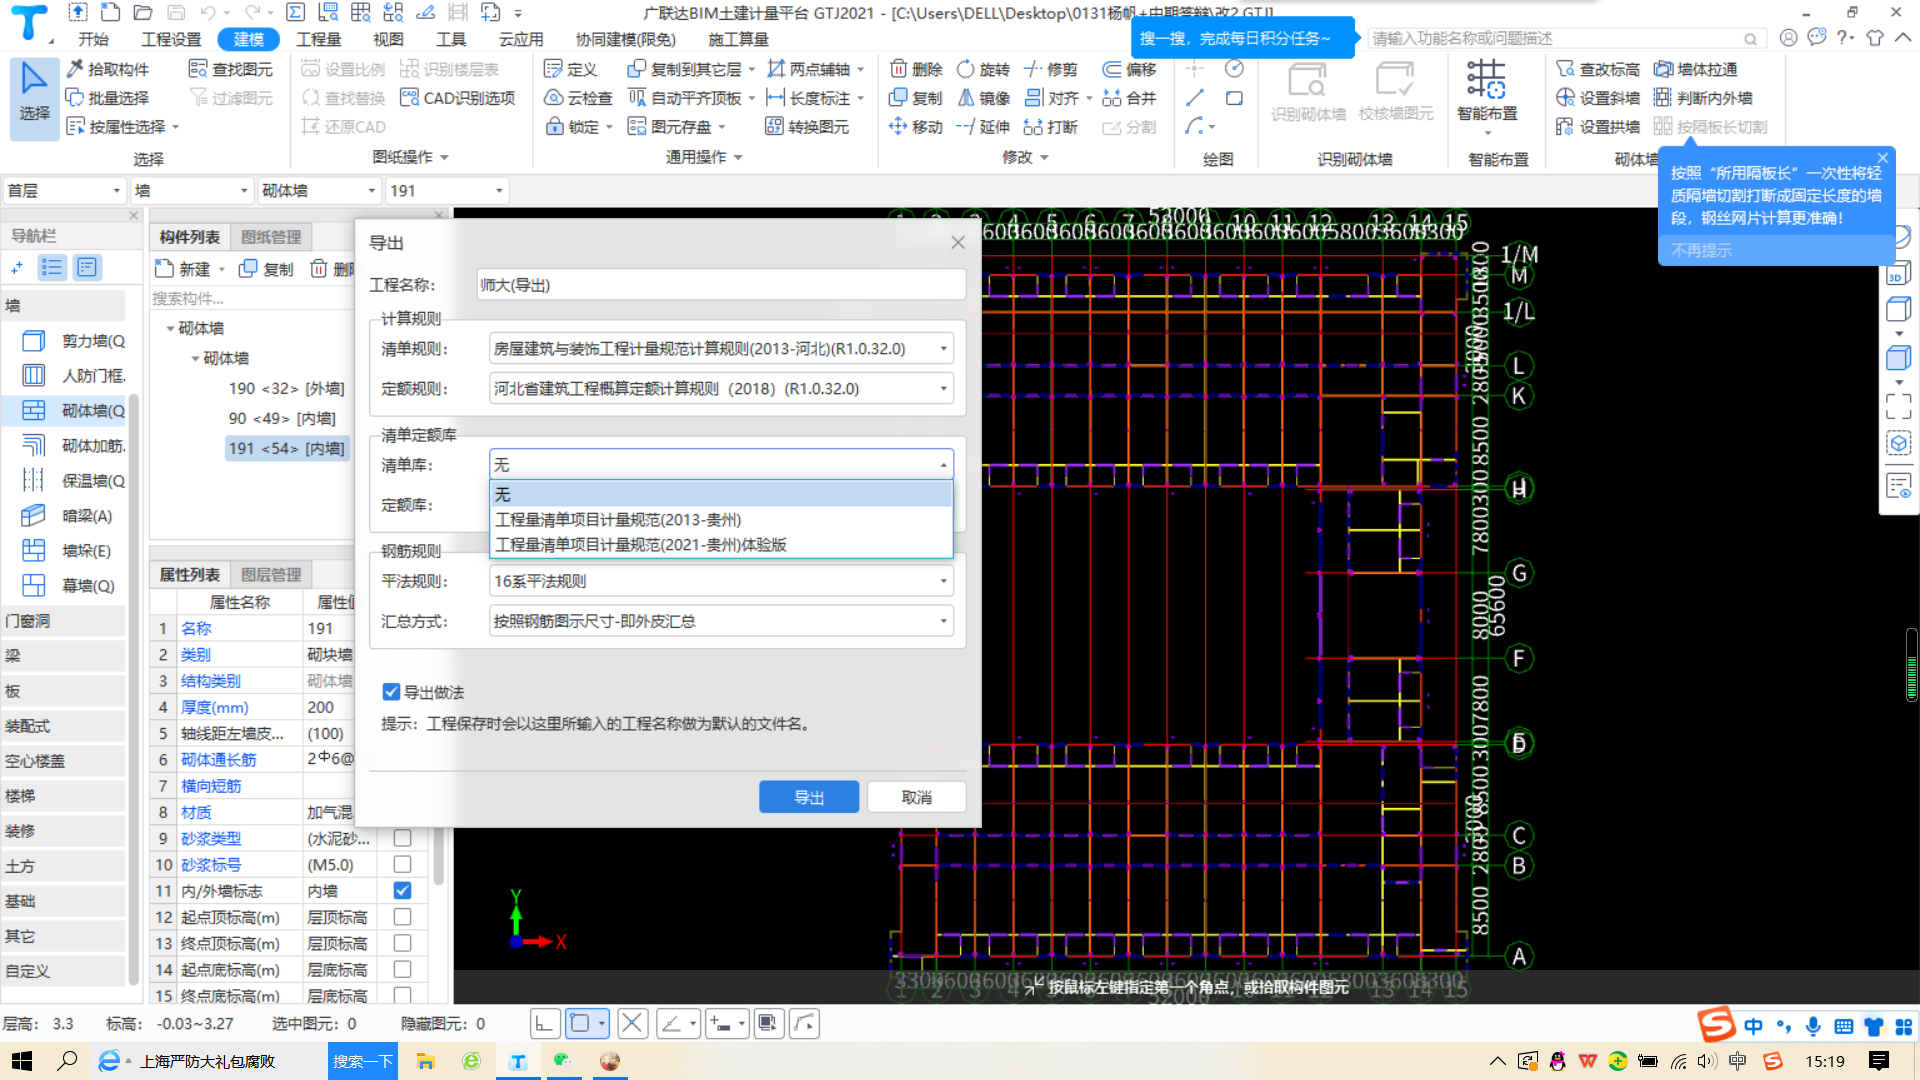1920x1080 pixels.
Task: Open the 开始 ribbon tab
Action: tap(93, 39)
